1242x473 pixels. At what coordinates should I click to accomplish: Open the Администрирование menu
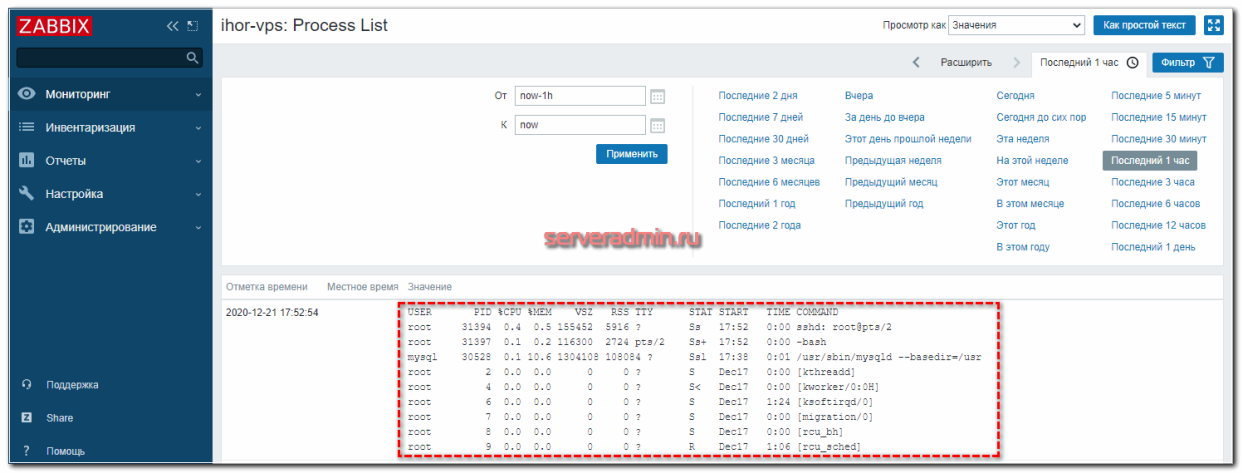(108, 227)
